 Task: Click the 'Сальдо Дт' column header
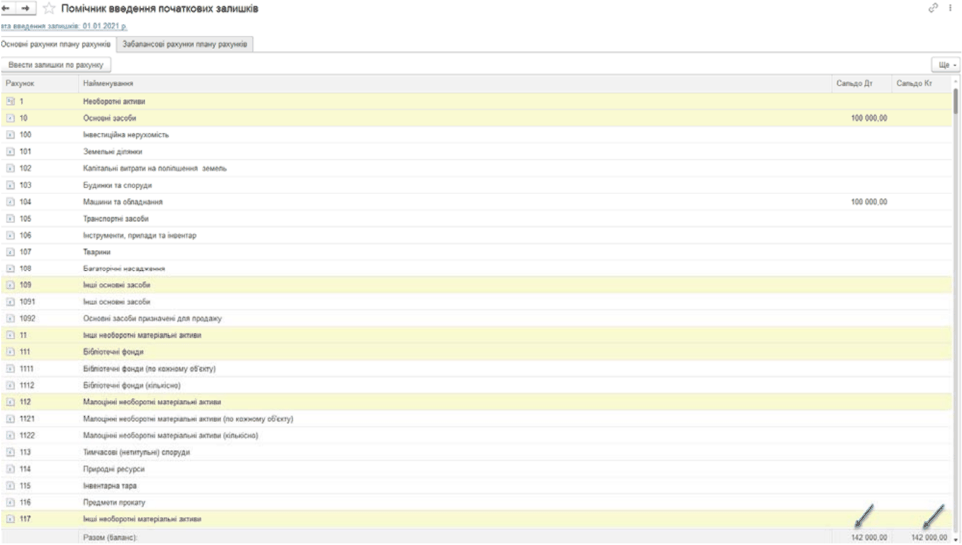854,83
